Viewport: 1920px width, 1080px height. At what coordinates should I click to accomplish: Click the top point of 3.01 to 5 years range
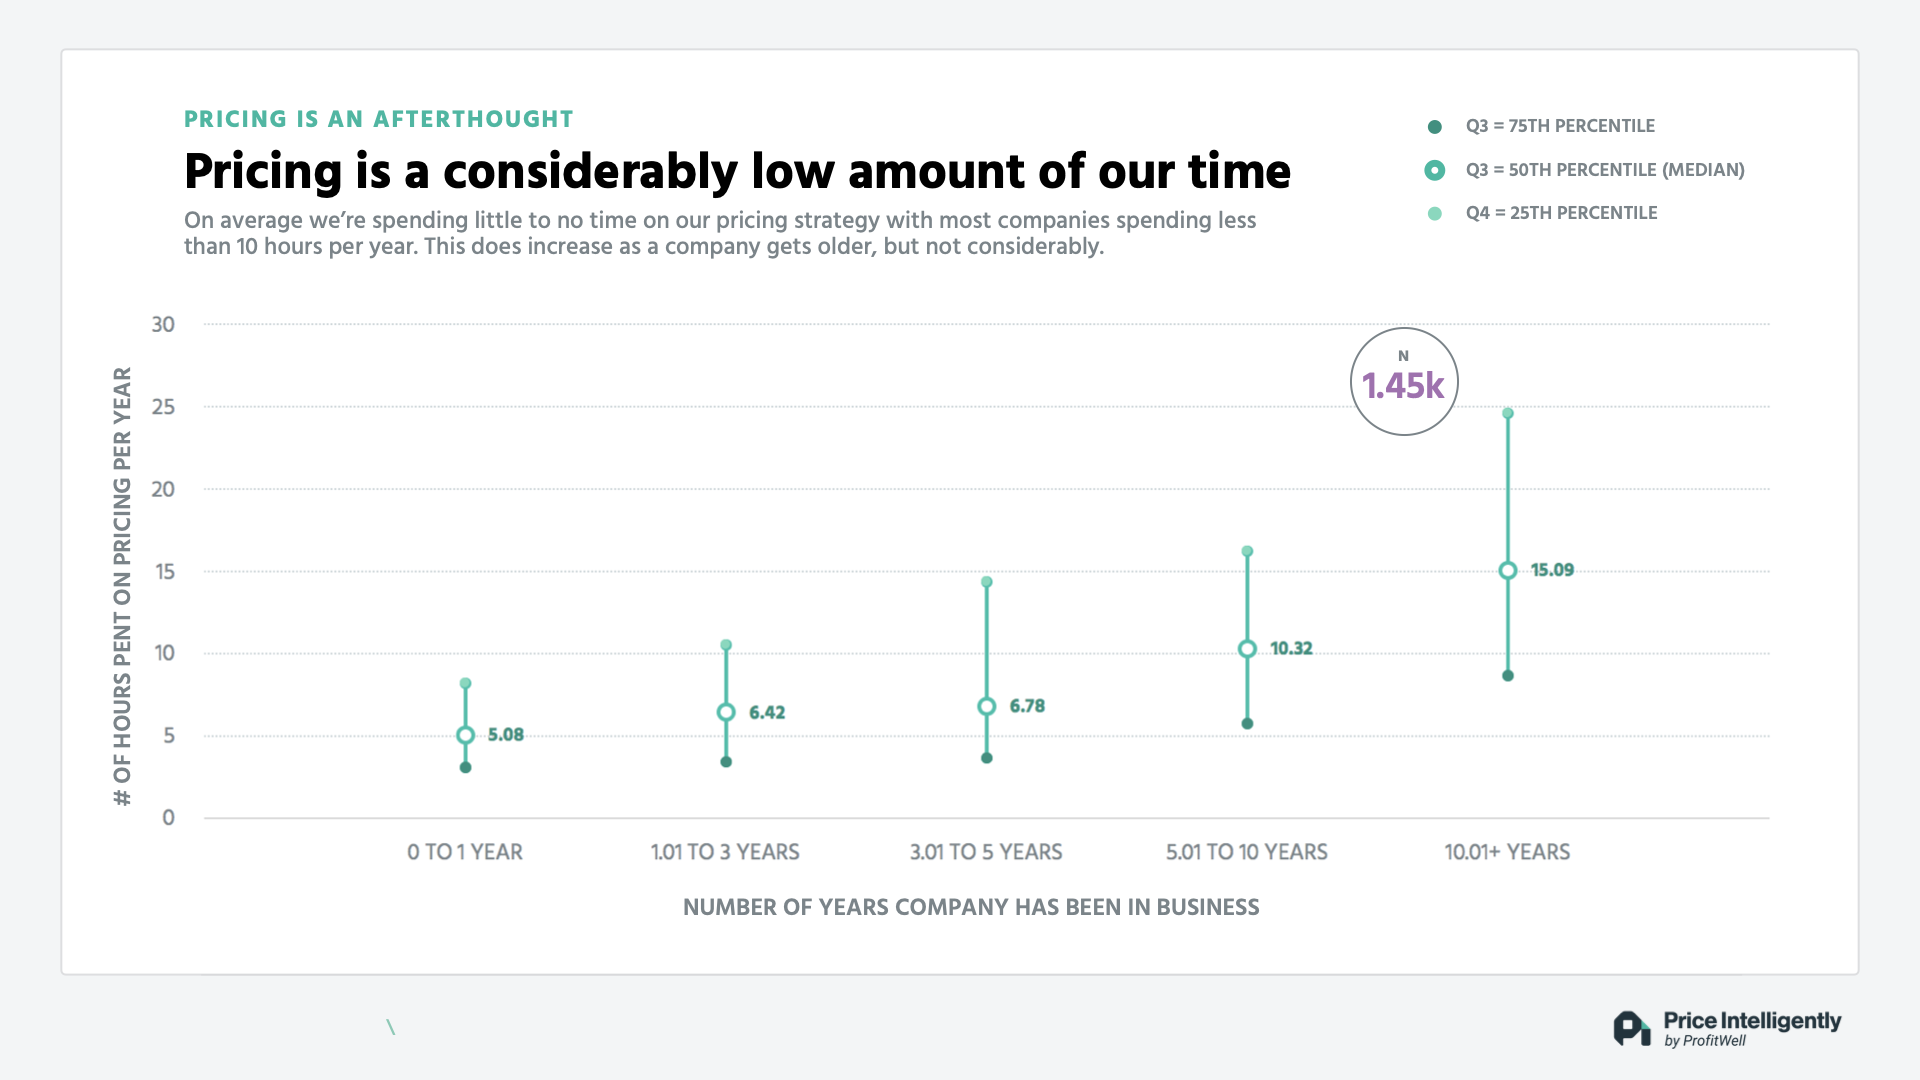pyautogui.click(x=986, y=582)
